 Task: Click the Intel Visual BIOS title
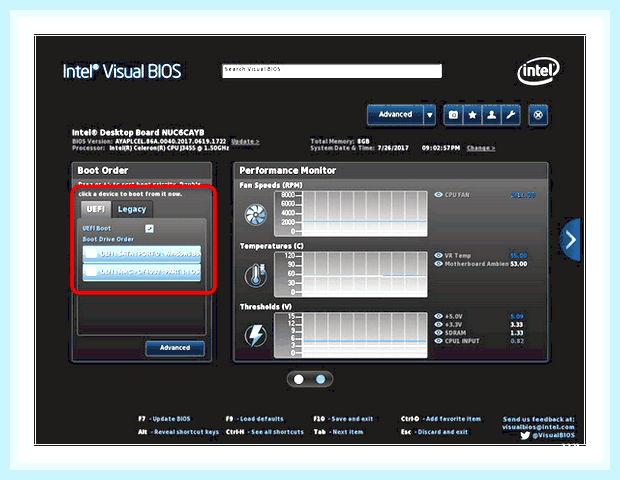coord(122,72)
